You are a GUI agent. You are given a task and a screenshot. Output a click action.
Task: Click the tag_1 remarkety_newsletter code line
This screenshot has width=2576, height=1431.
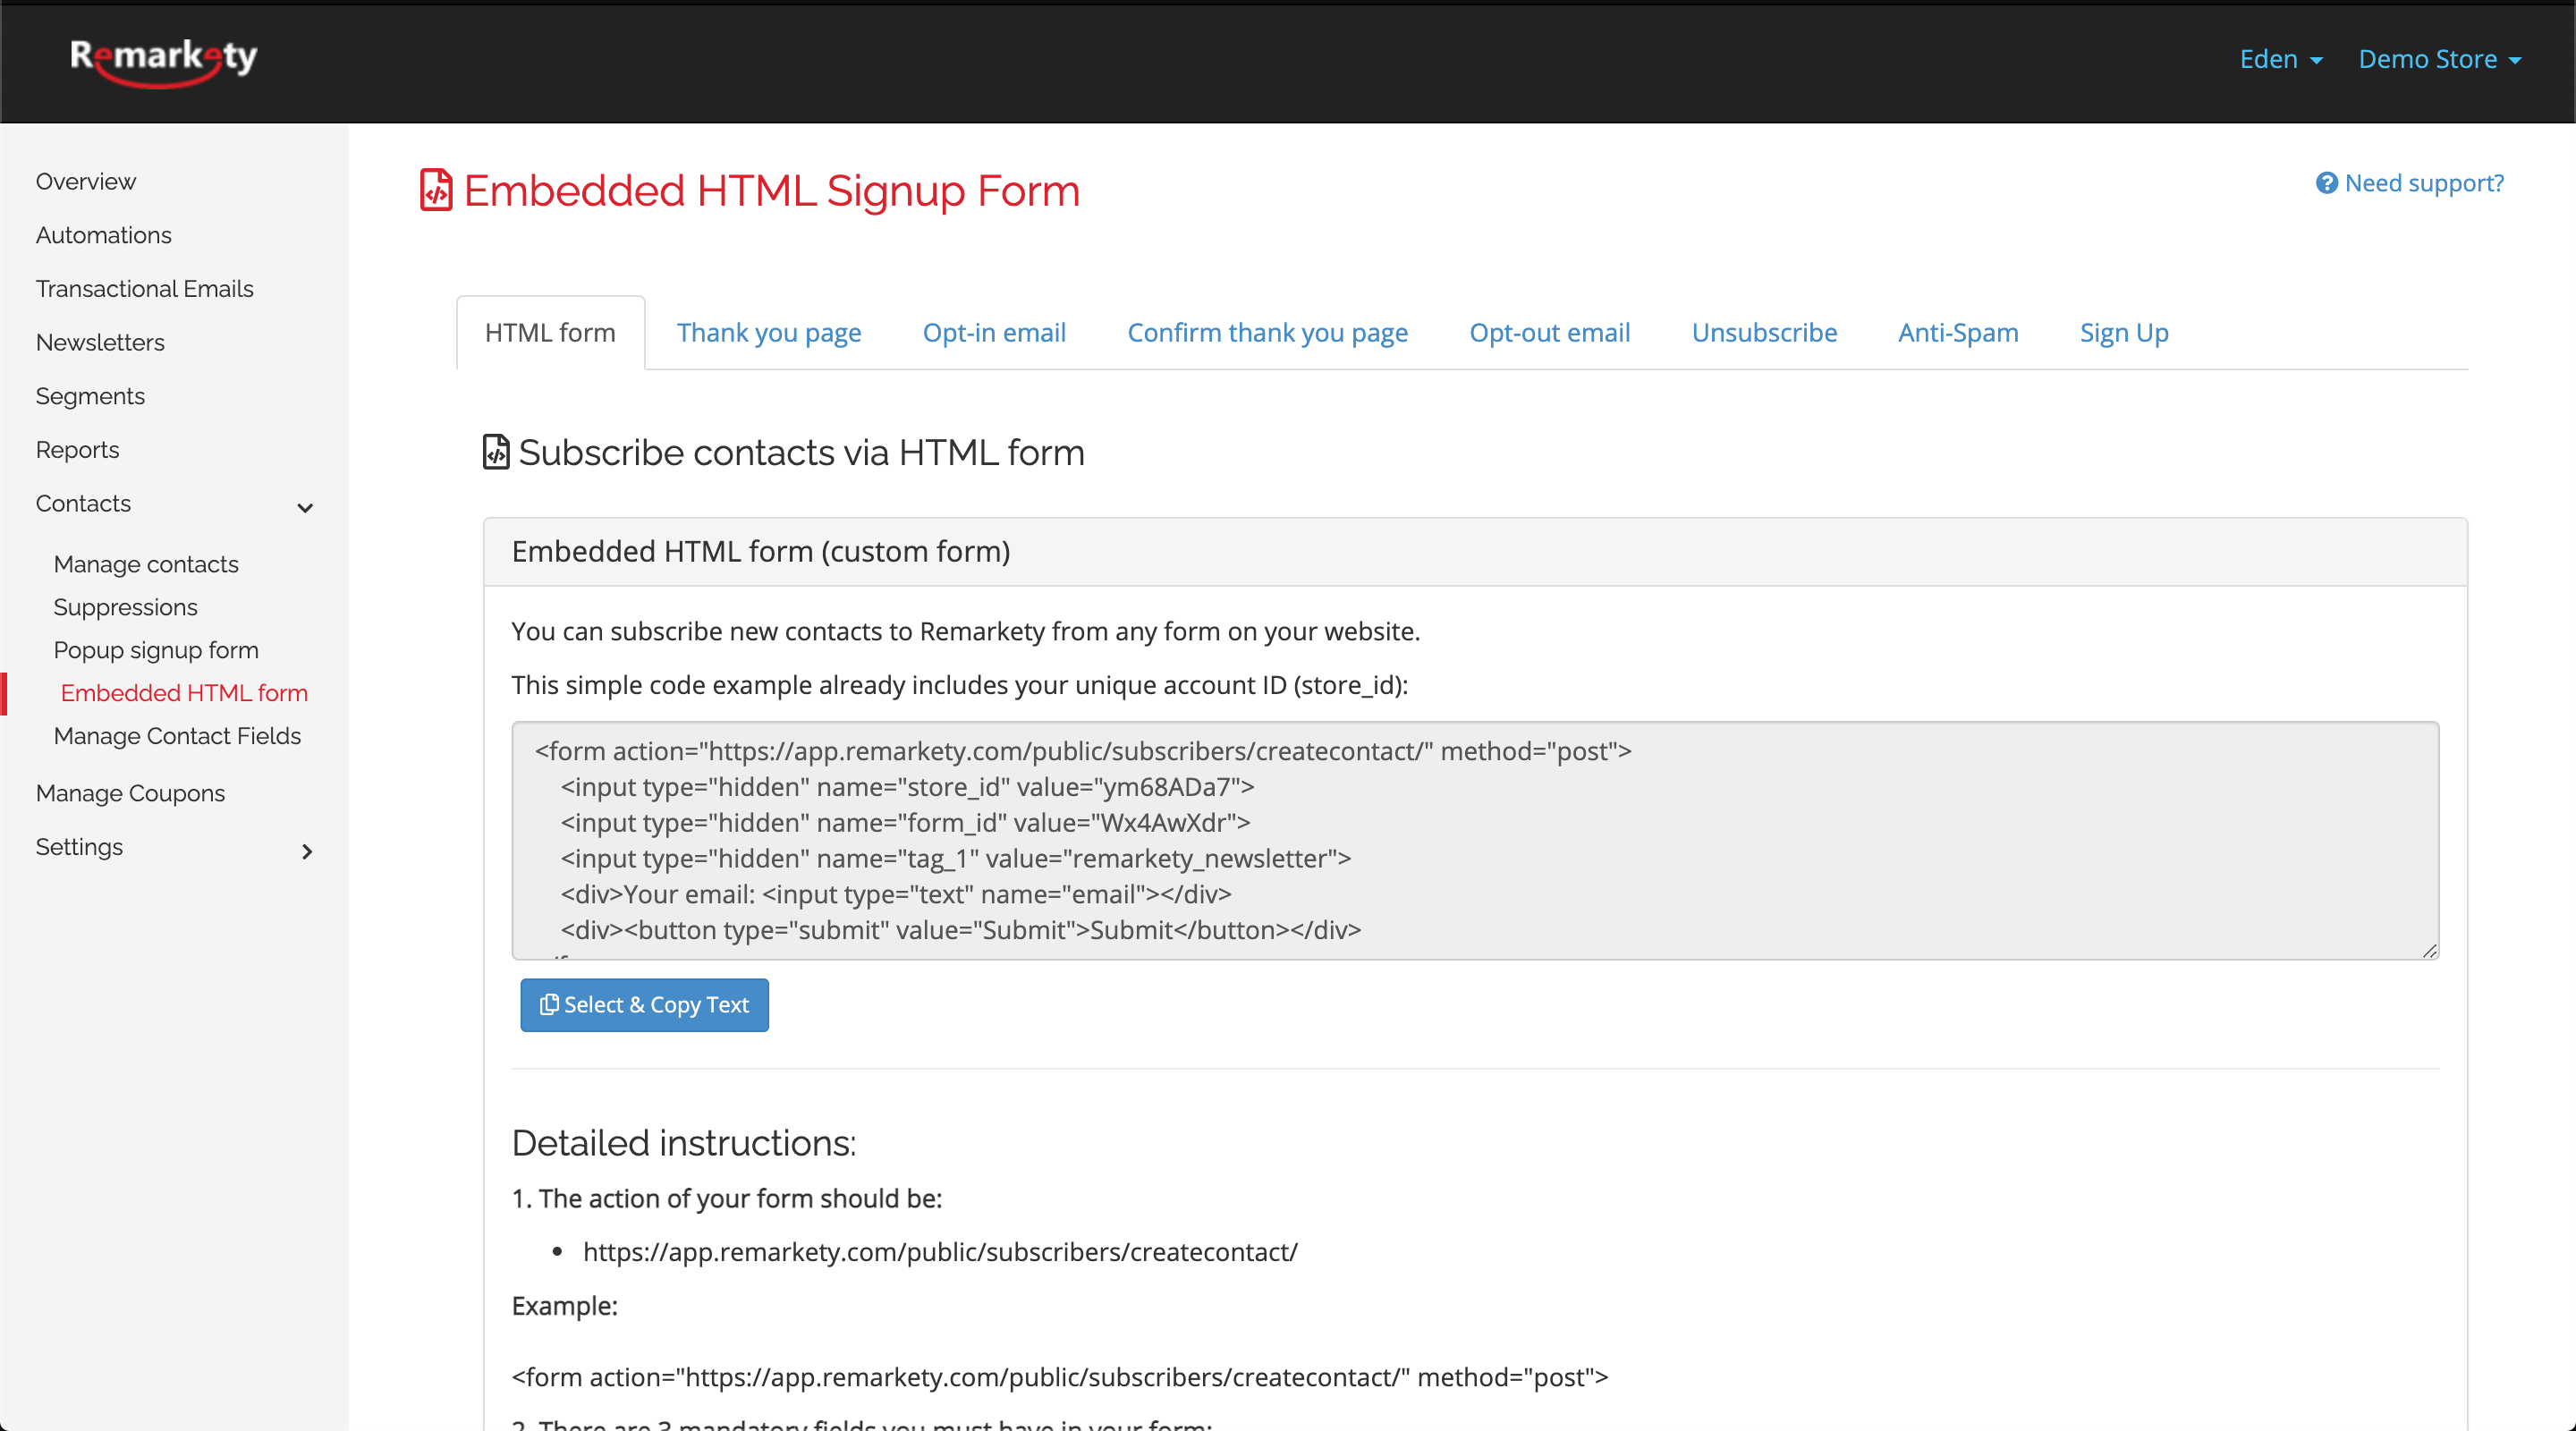pyautogui.click(x=955, y=858)
